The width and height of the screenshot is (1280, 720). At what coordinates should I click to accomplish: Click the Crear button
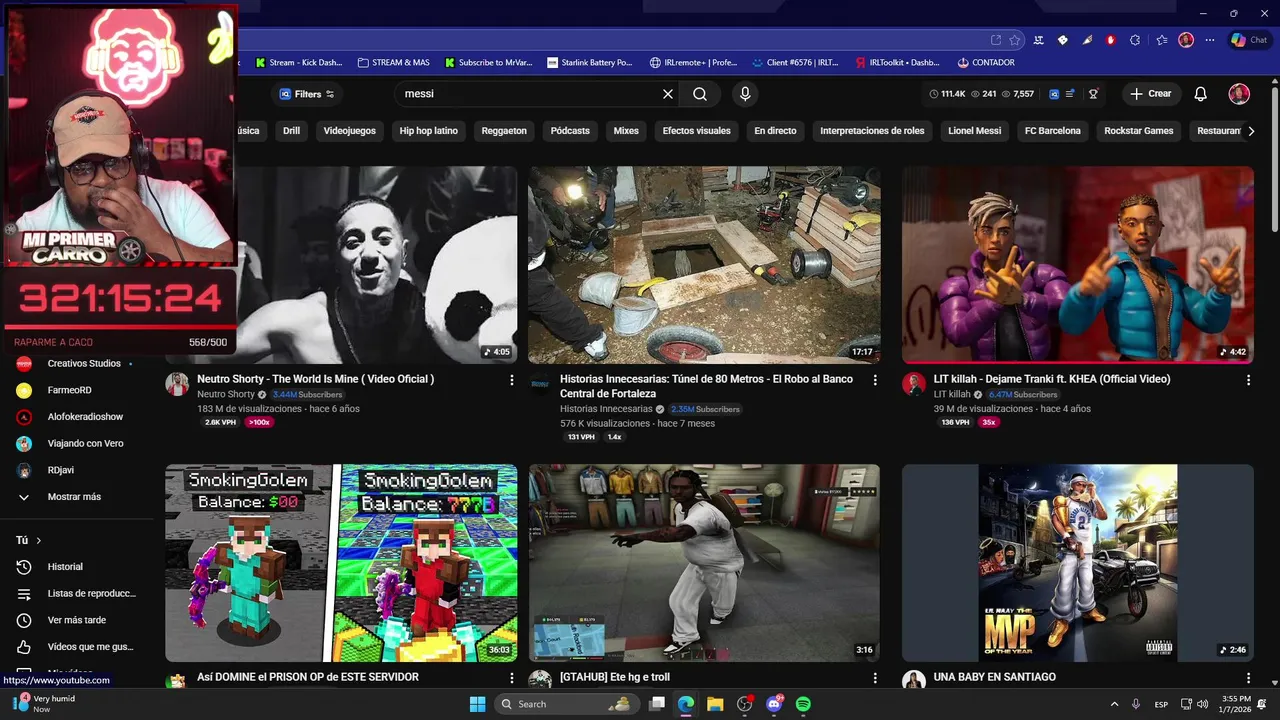tap(1150, 94)
